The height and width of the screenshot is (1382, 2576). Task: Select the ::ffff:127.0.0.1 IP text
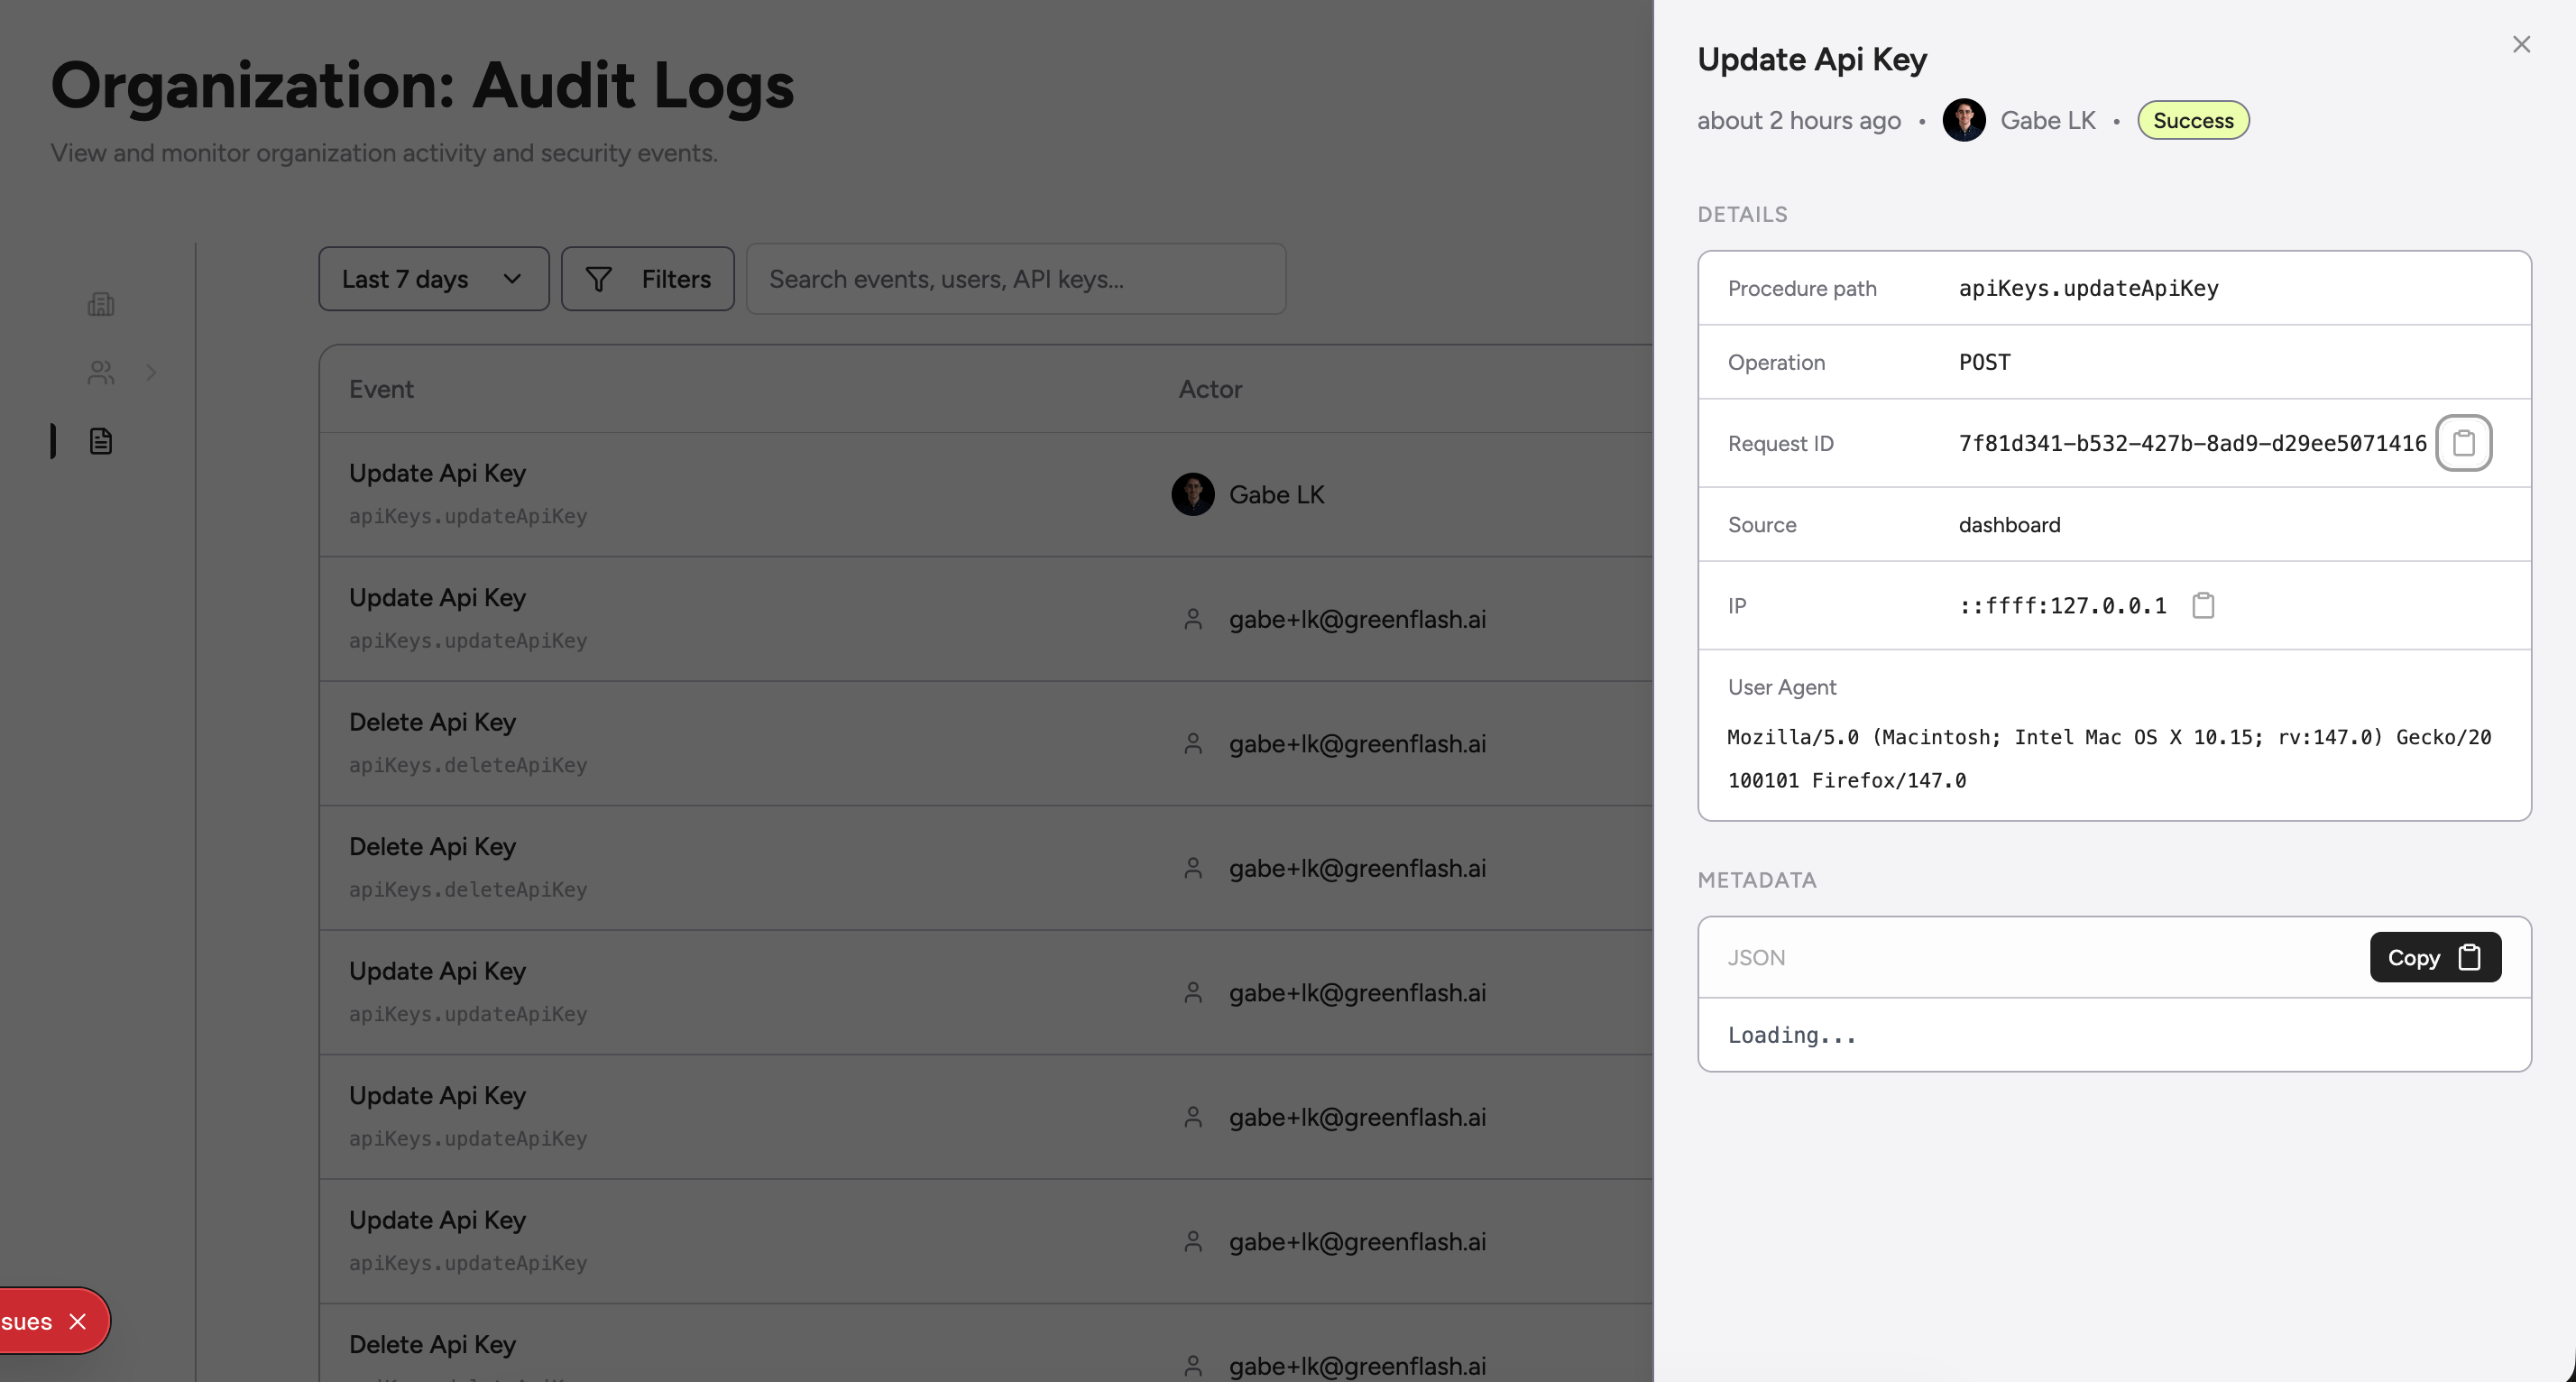tap(2062, 605)
